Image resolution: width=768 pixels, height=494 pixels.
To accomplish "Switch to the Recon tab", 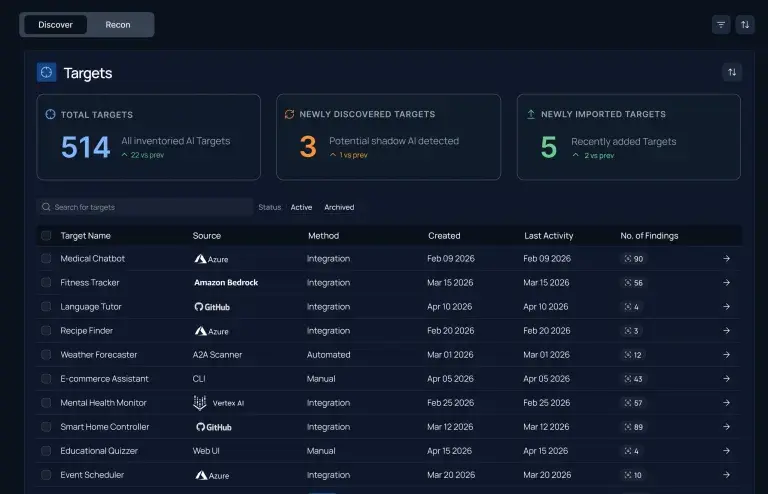I will click(x=118, y=24).
